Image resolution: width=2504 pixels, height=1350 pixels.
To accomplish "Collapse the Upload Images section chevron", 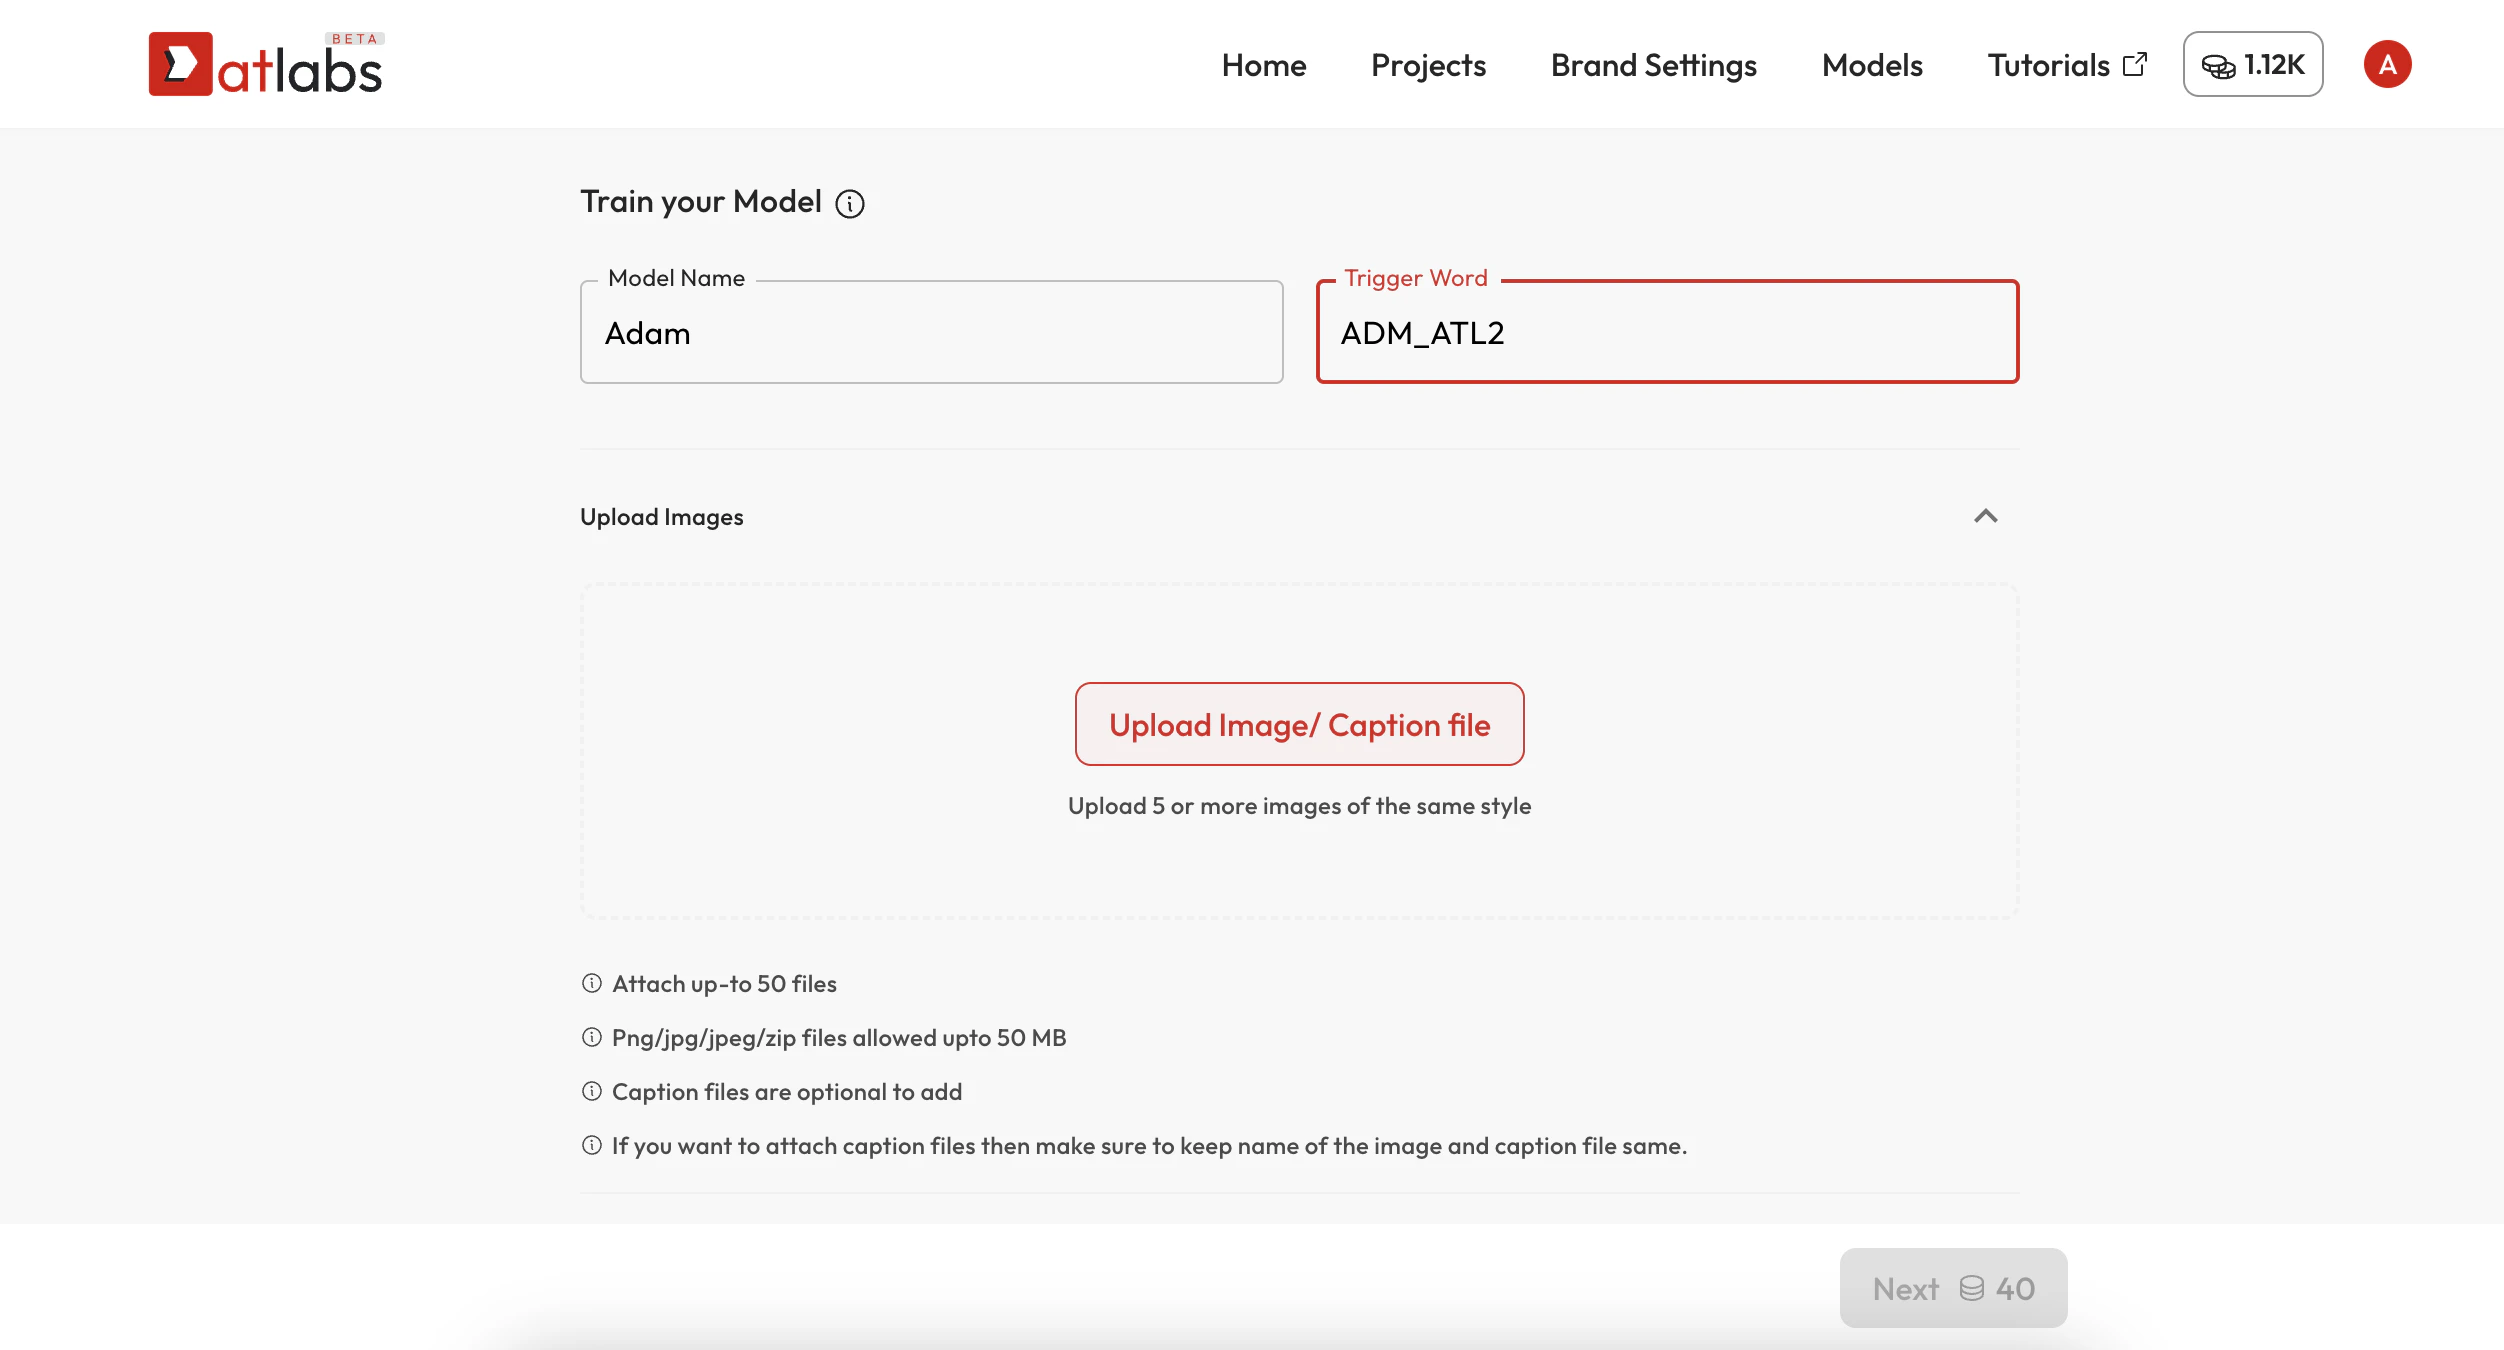I will [x=1985, y=516].
